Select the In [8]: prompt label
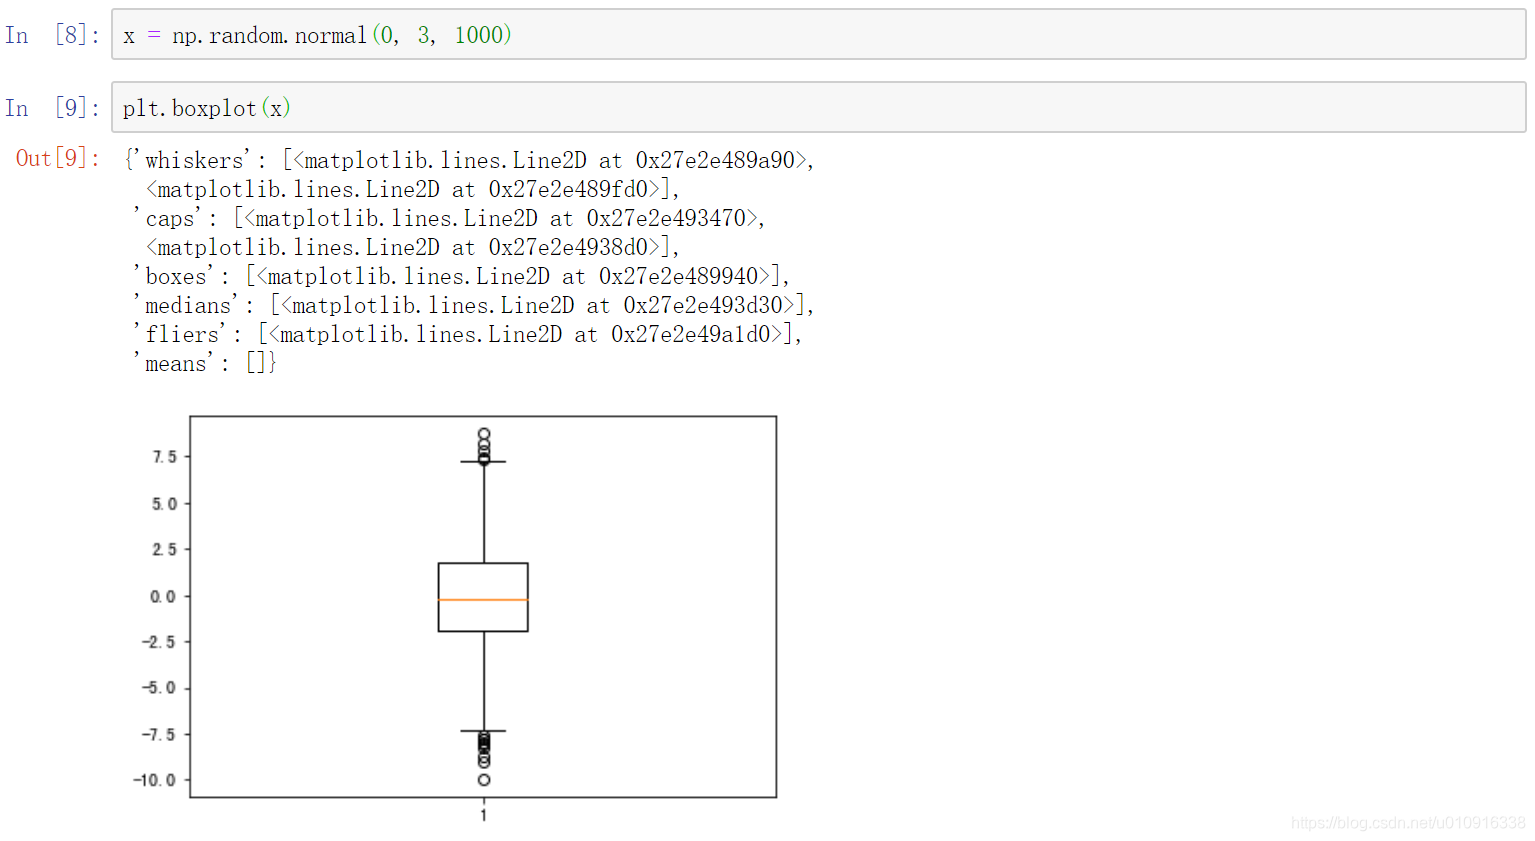The width and height of the screenshot is (1535, 841). click(52, 35)
